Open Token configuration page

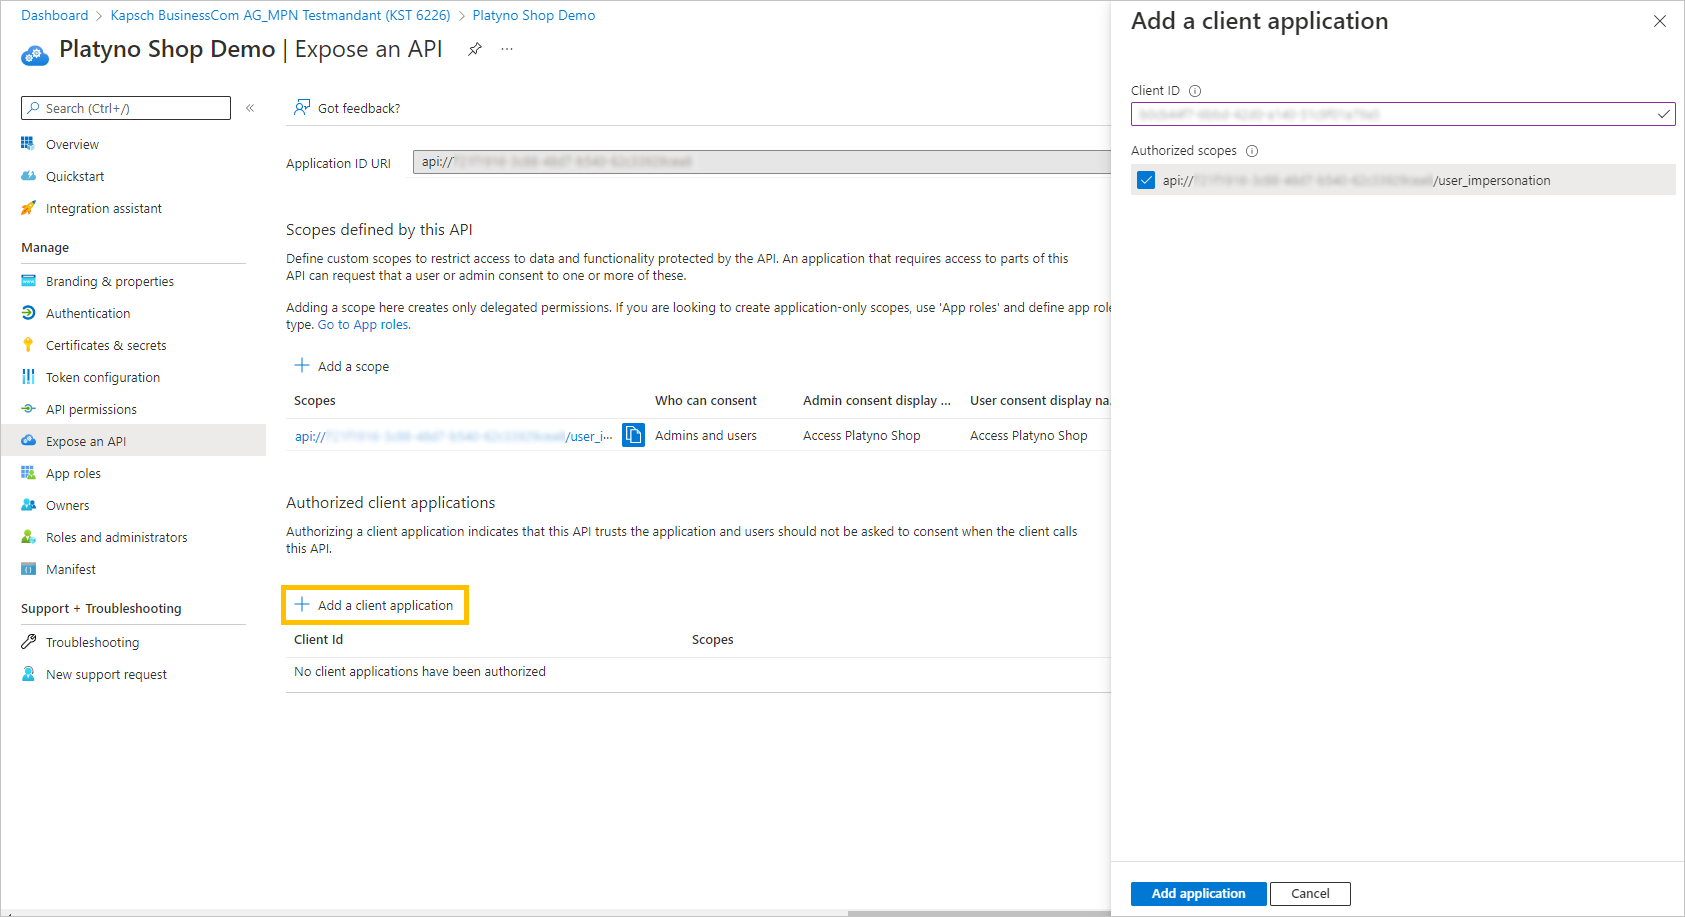pos(103,377)
